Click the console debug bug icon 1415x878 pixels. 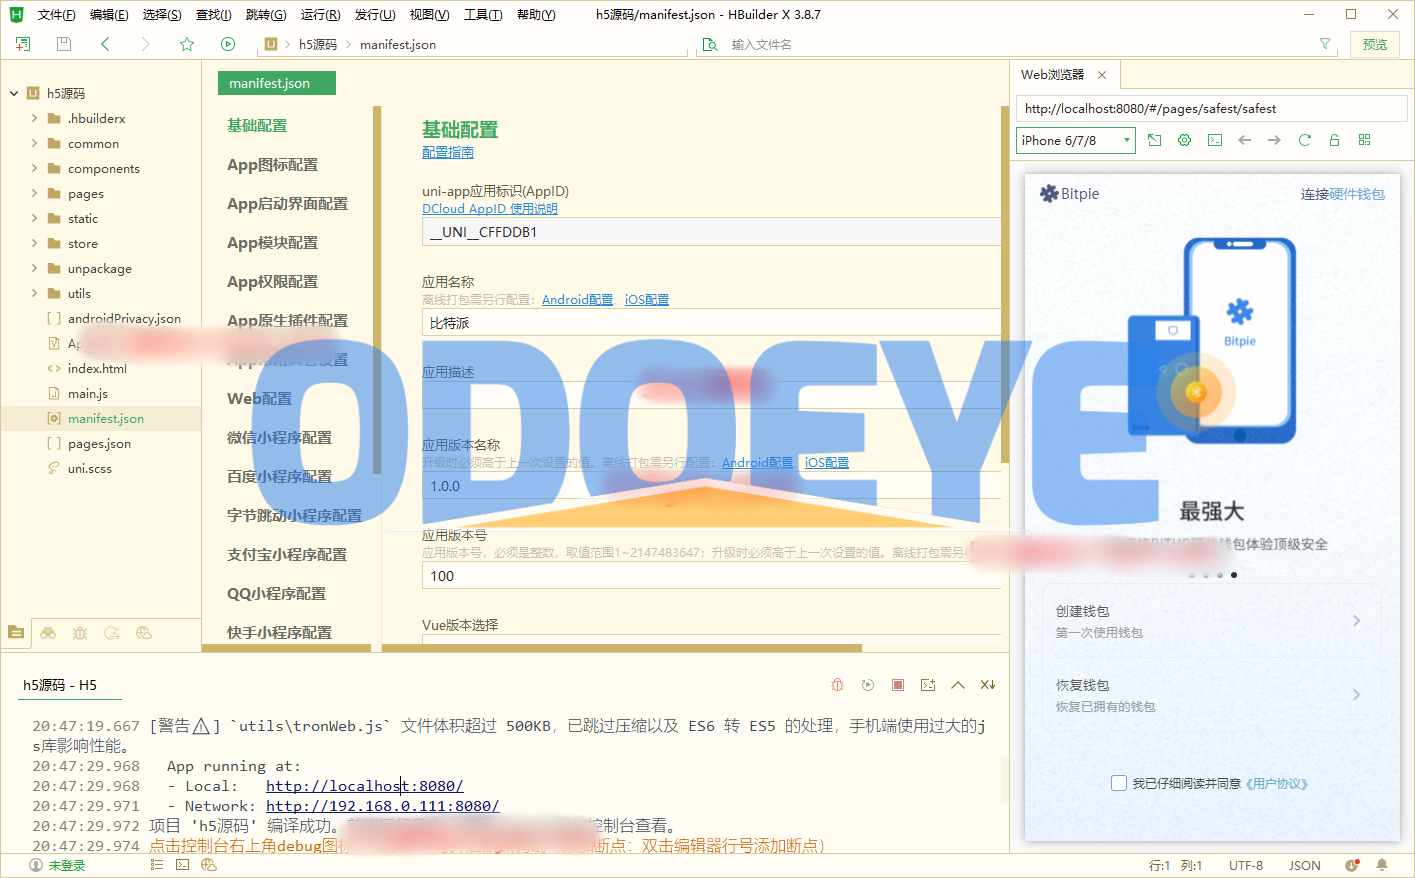838,685
